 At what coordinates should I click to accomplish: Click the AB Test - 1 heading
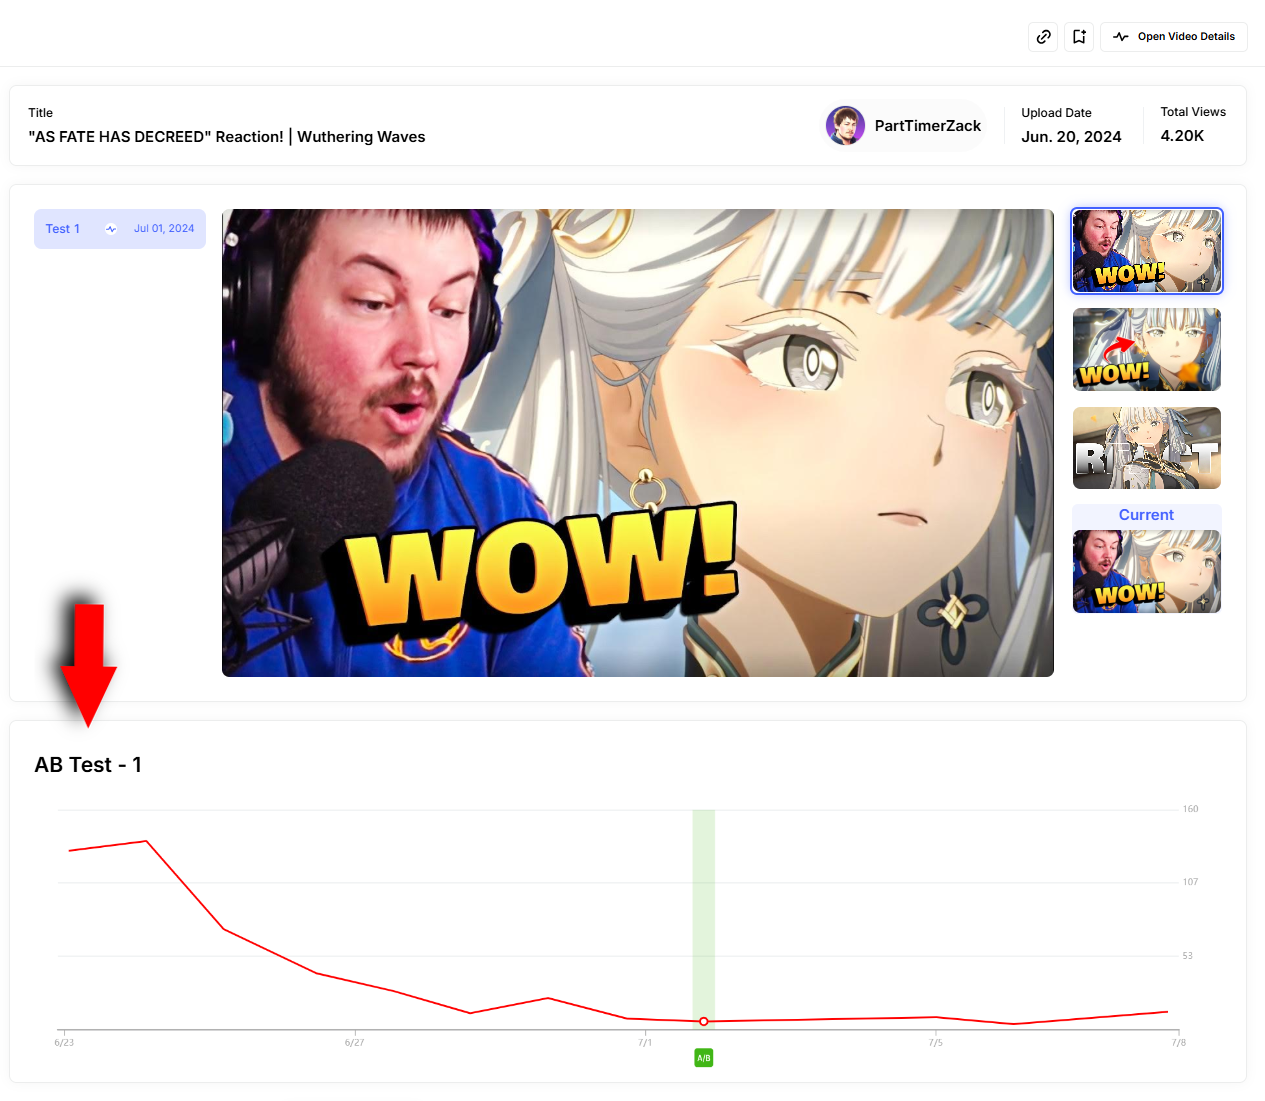pyautogui.click(x=88, y=765)
